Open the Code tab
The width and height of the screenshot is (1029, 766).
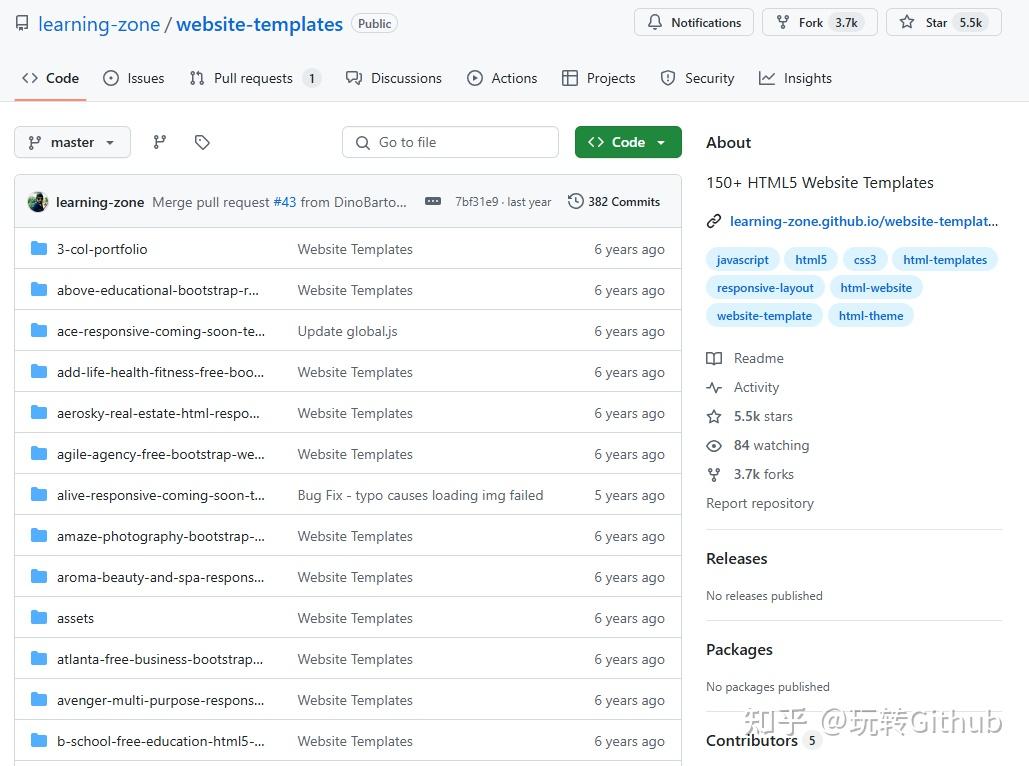(x=51, y=78)
